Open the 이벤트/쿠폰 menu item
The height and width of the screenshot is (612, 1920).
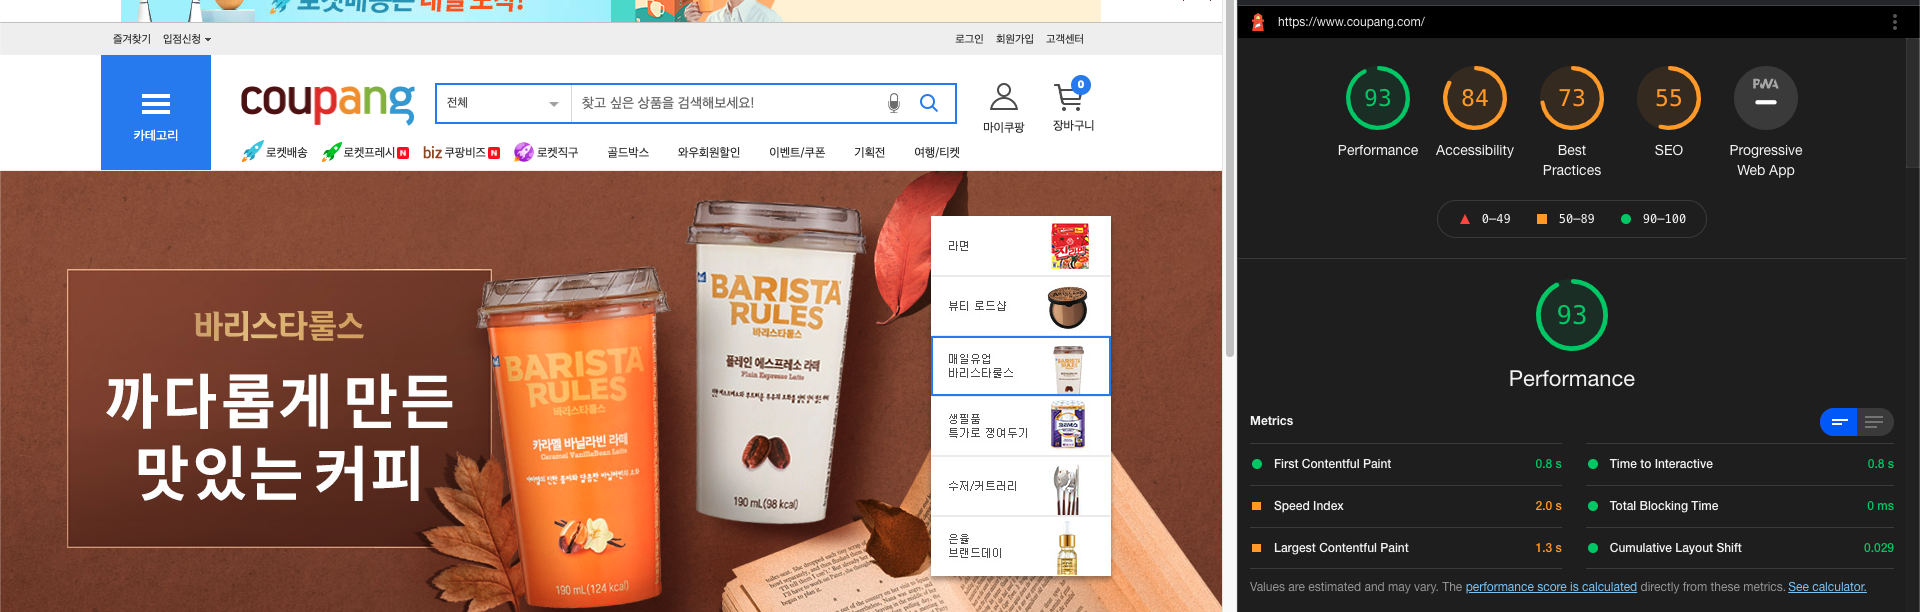click(x=797, y=152)
